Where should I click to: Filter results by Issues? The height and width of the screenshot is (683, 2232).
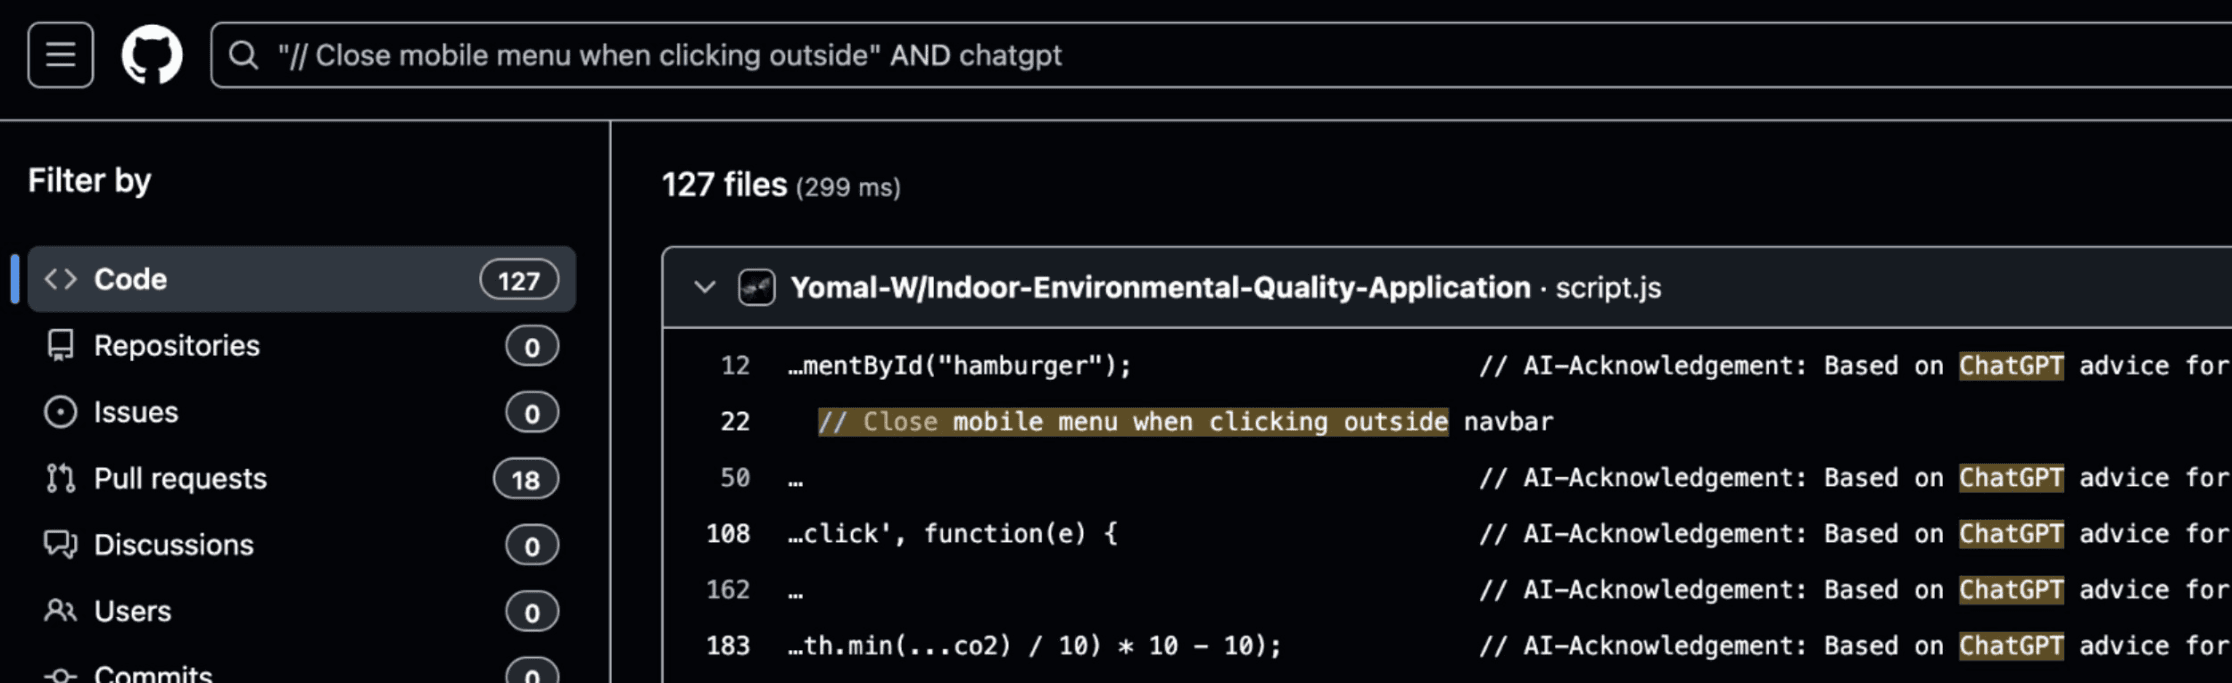pos(302,412)
